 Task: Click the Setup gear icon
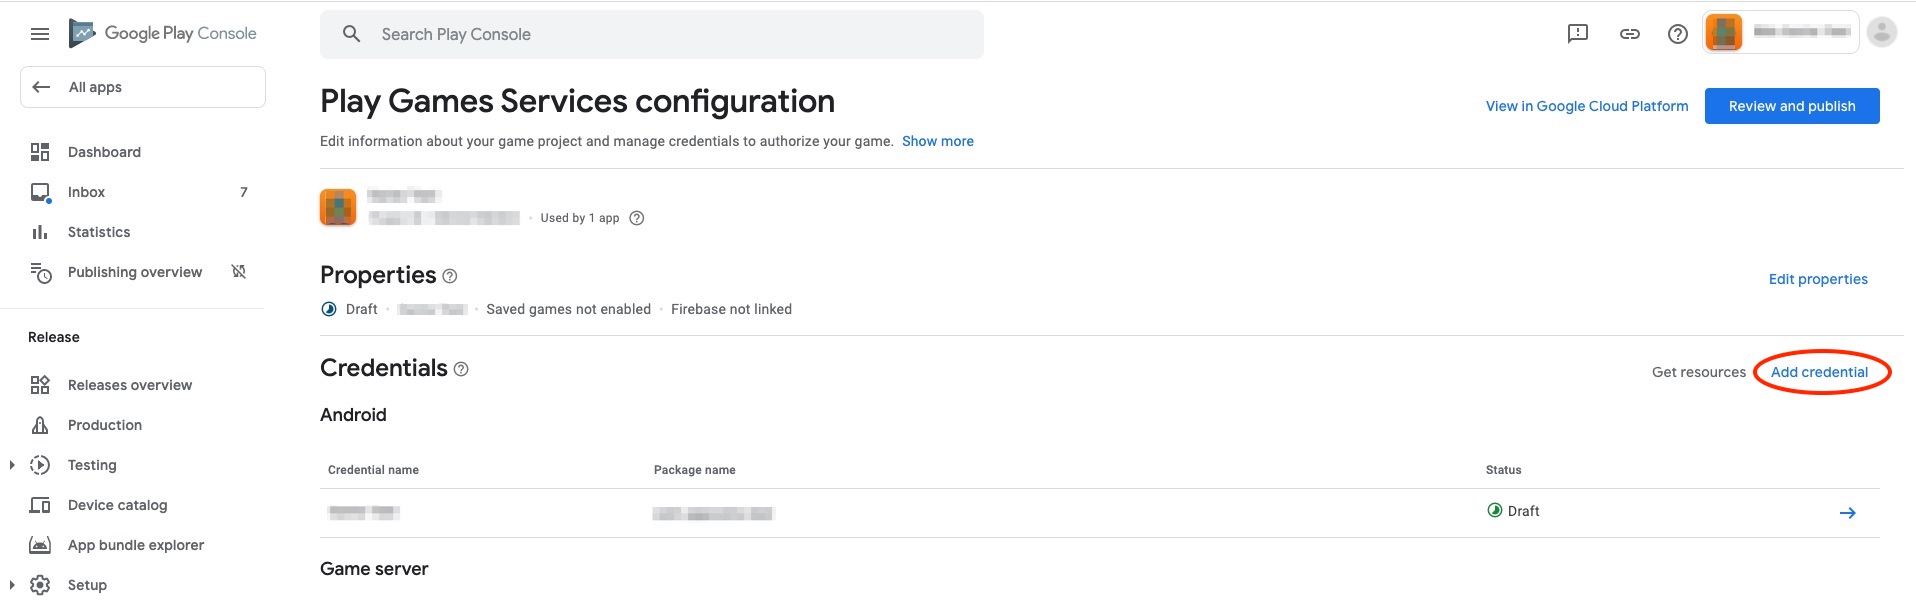[x=40, y=585]
